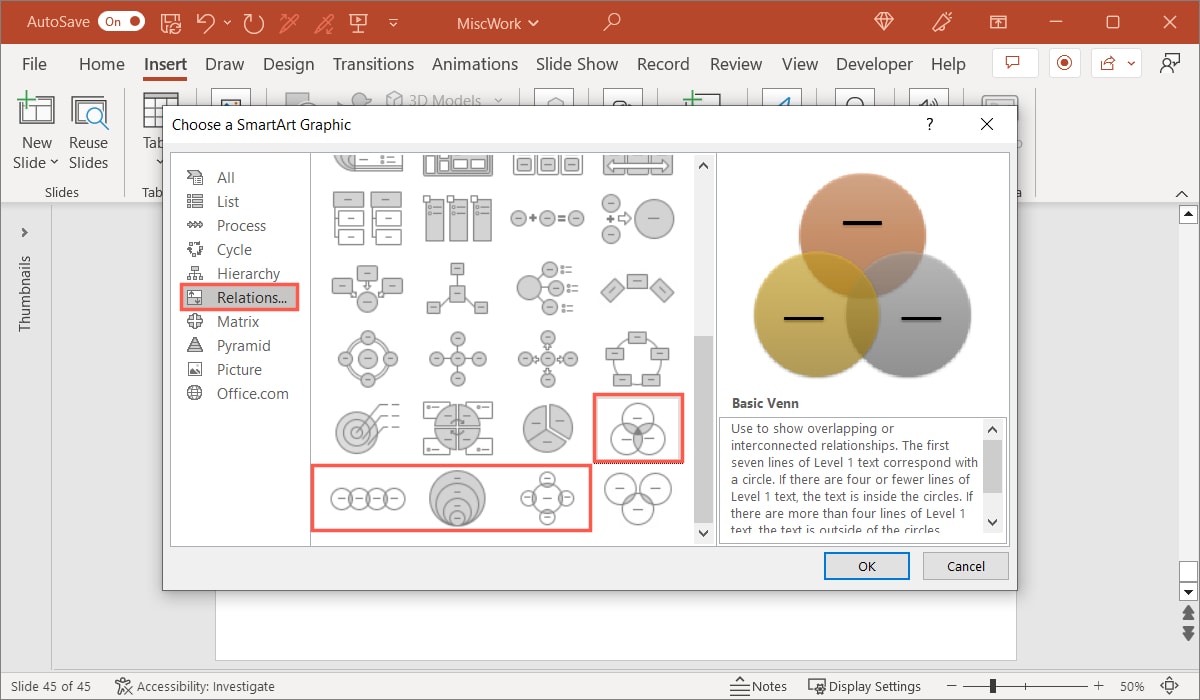The height and width of the screenshot is (700, 1200).
Task: Click the Save icon in the Quick Access Toolbar
Action: coord(170,21)
